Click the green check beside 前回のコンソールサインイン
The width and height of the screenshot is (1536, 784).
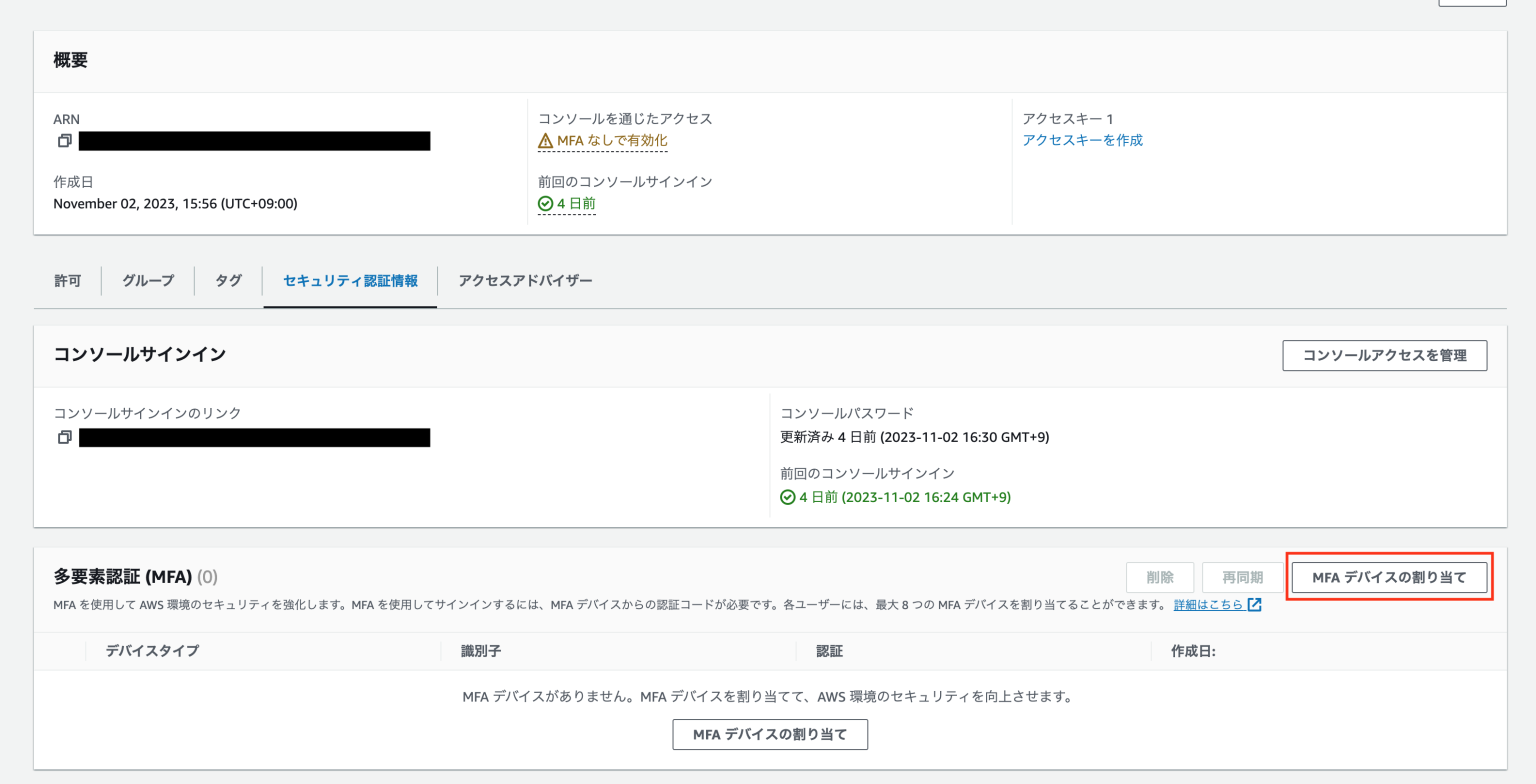click(545, 203)
